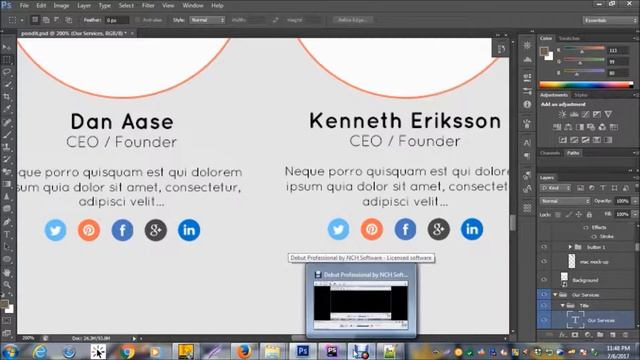The image size is (640, 360).
Task: Open the File menu
Action: point(24,6)
